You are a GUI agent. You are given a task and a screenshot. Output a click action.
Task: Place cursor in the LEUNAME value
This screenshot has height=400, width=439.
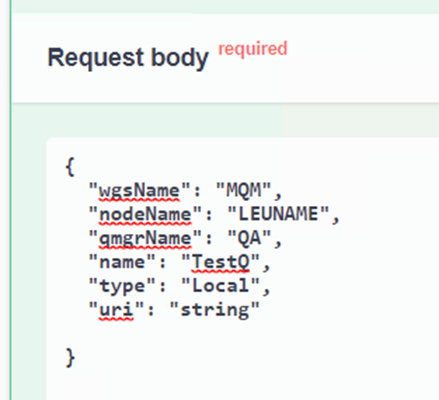pyautogui.click(x=278, y=214)
